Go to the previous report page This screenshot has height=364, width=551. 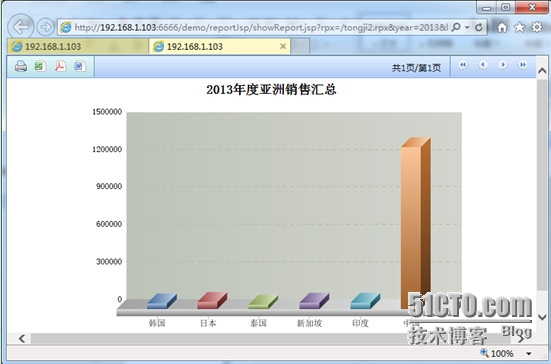coord(483,65)
